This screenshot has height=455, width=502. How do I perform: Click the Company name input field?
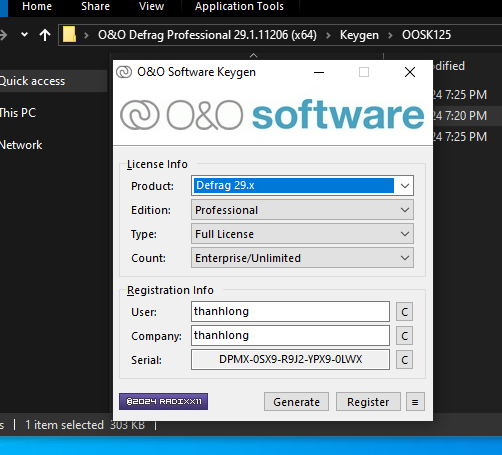290,336
